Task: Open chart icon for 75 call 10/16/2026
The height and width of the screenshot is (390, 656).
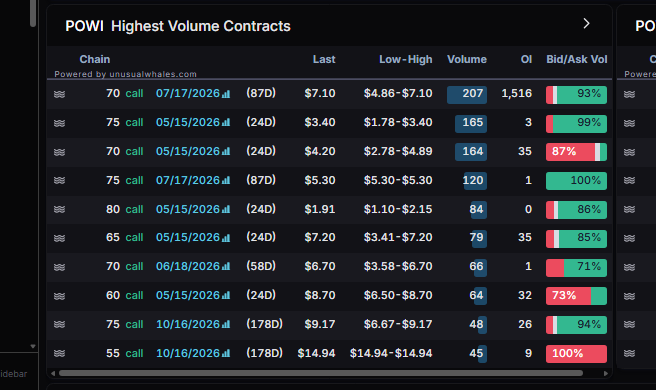Action: (226, 324)
